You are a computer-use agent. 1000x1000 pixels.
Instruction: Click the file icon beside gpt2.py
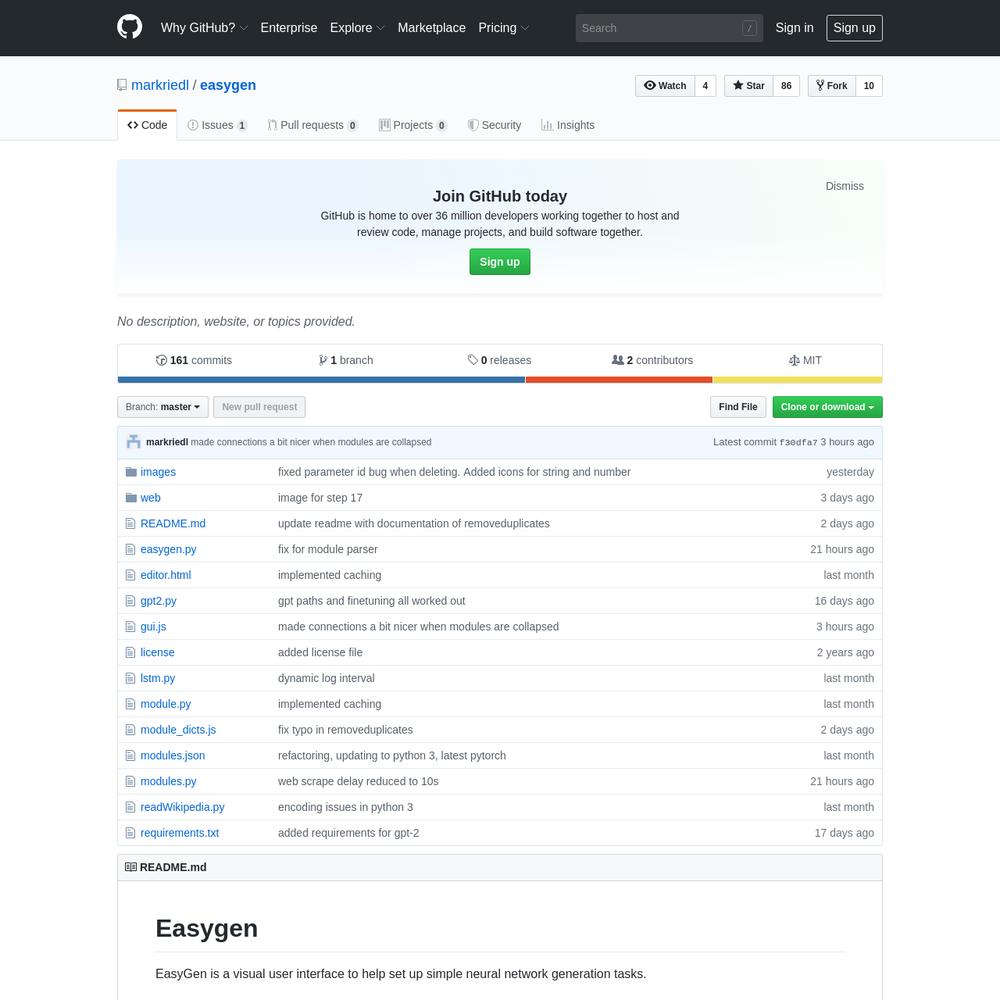point(130,601)
